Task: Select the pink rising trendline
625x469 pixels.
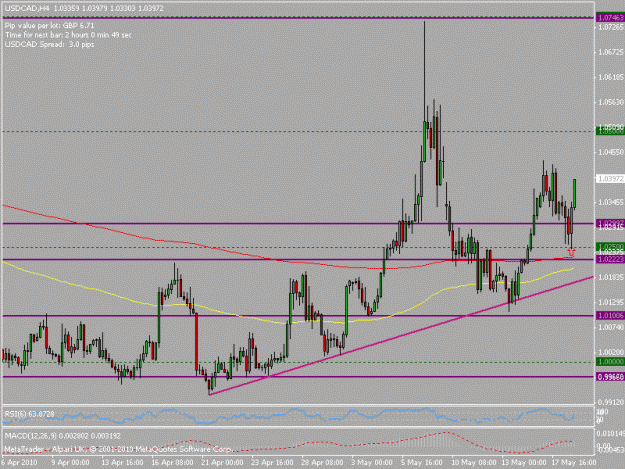Action: coord(401,335)
